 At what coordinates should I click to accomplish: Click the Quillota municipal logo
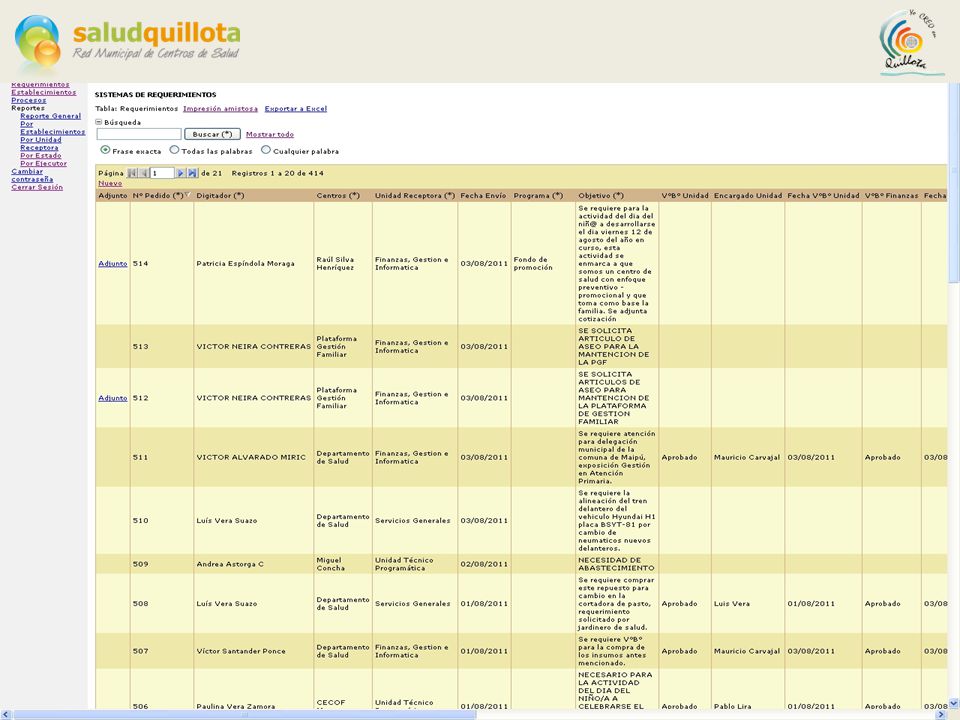tap(911, 42)
